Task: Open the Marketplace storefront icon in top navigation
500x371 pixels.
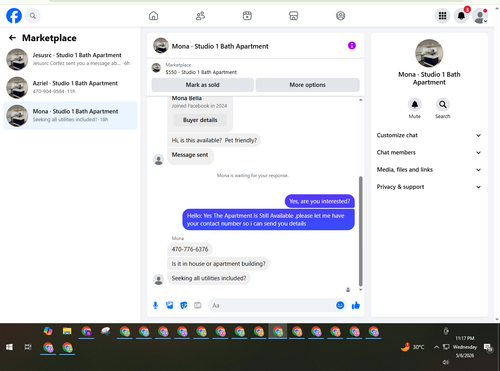Action: [294, 16]
